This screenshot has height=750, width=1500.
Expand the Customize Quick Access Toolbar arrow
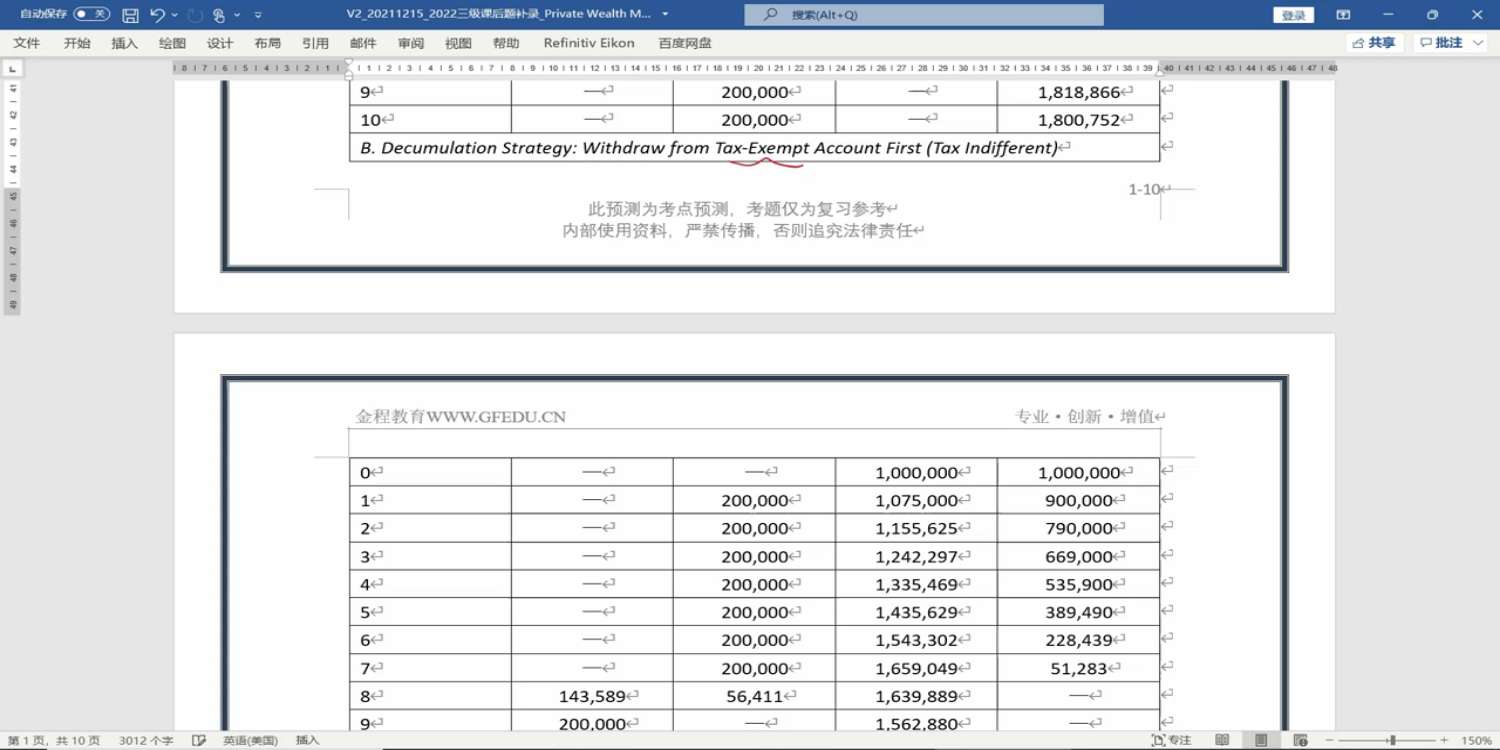click(x=258, y=15)
